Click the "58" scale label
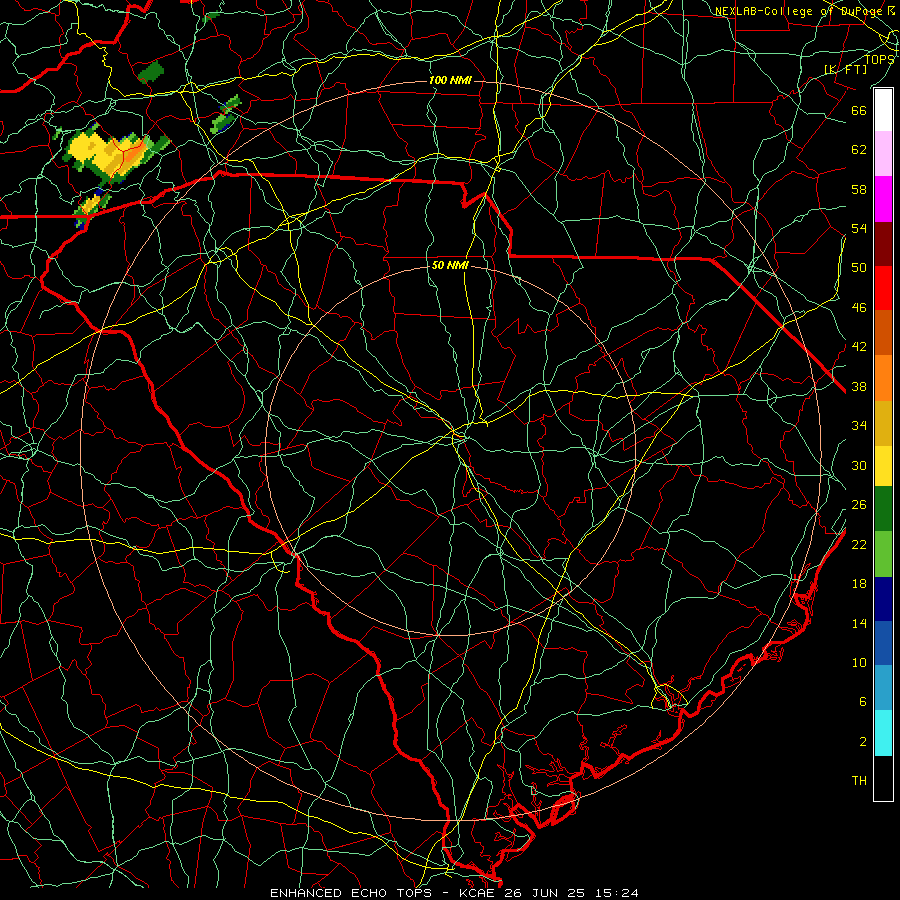The height and width of the screenshot is (900, 900). coord(859,189)
